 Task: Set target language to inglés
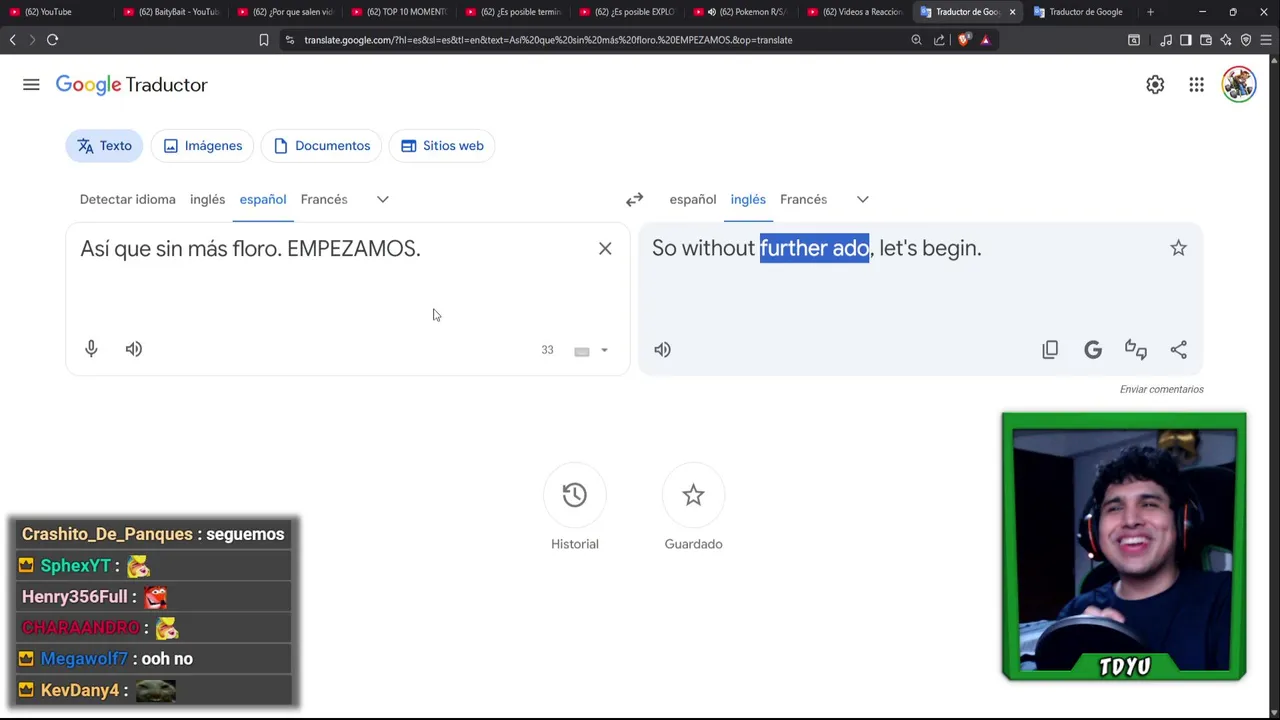pos(748,200)
